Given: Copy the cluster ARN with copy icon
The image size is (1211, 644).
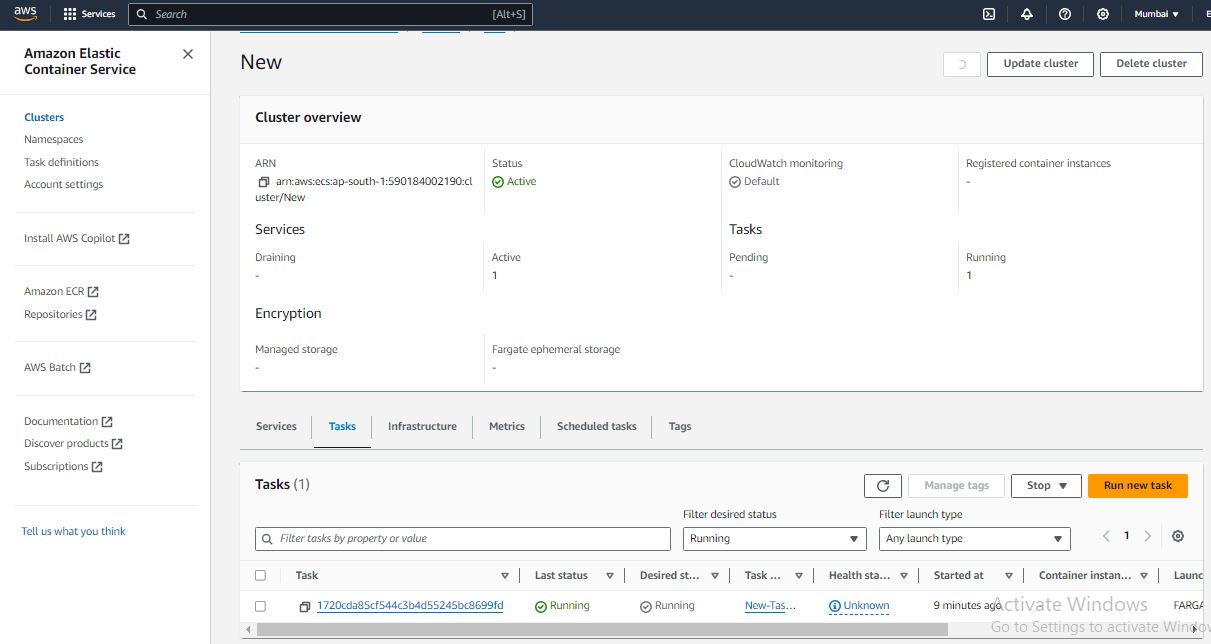Looking at the screenshot, I should point(264,182).
